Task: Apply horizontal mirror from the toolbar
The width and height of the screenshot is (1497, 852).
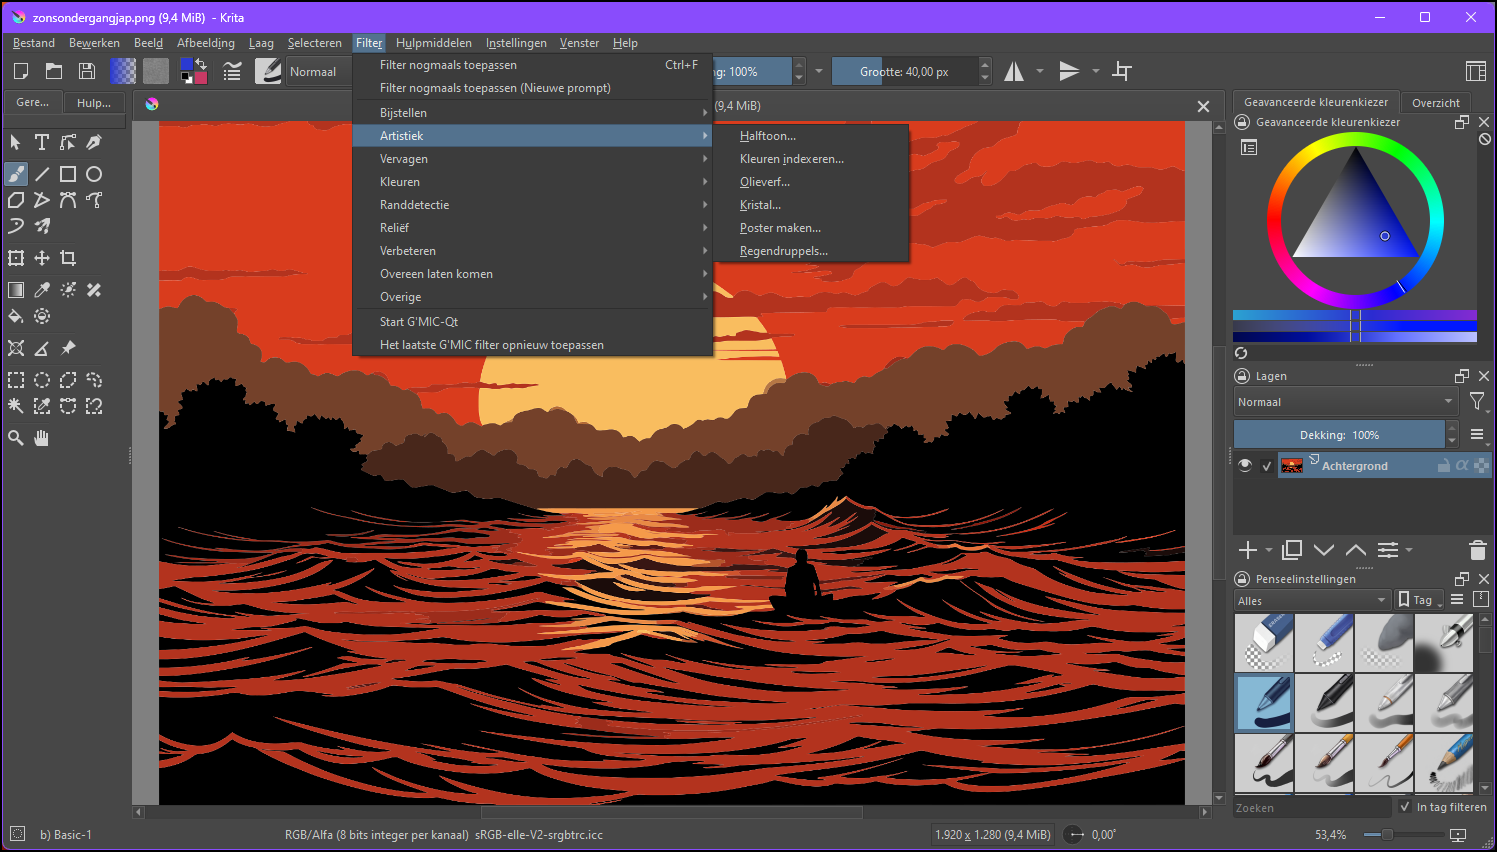Action: point(1014,71)
